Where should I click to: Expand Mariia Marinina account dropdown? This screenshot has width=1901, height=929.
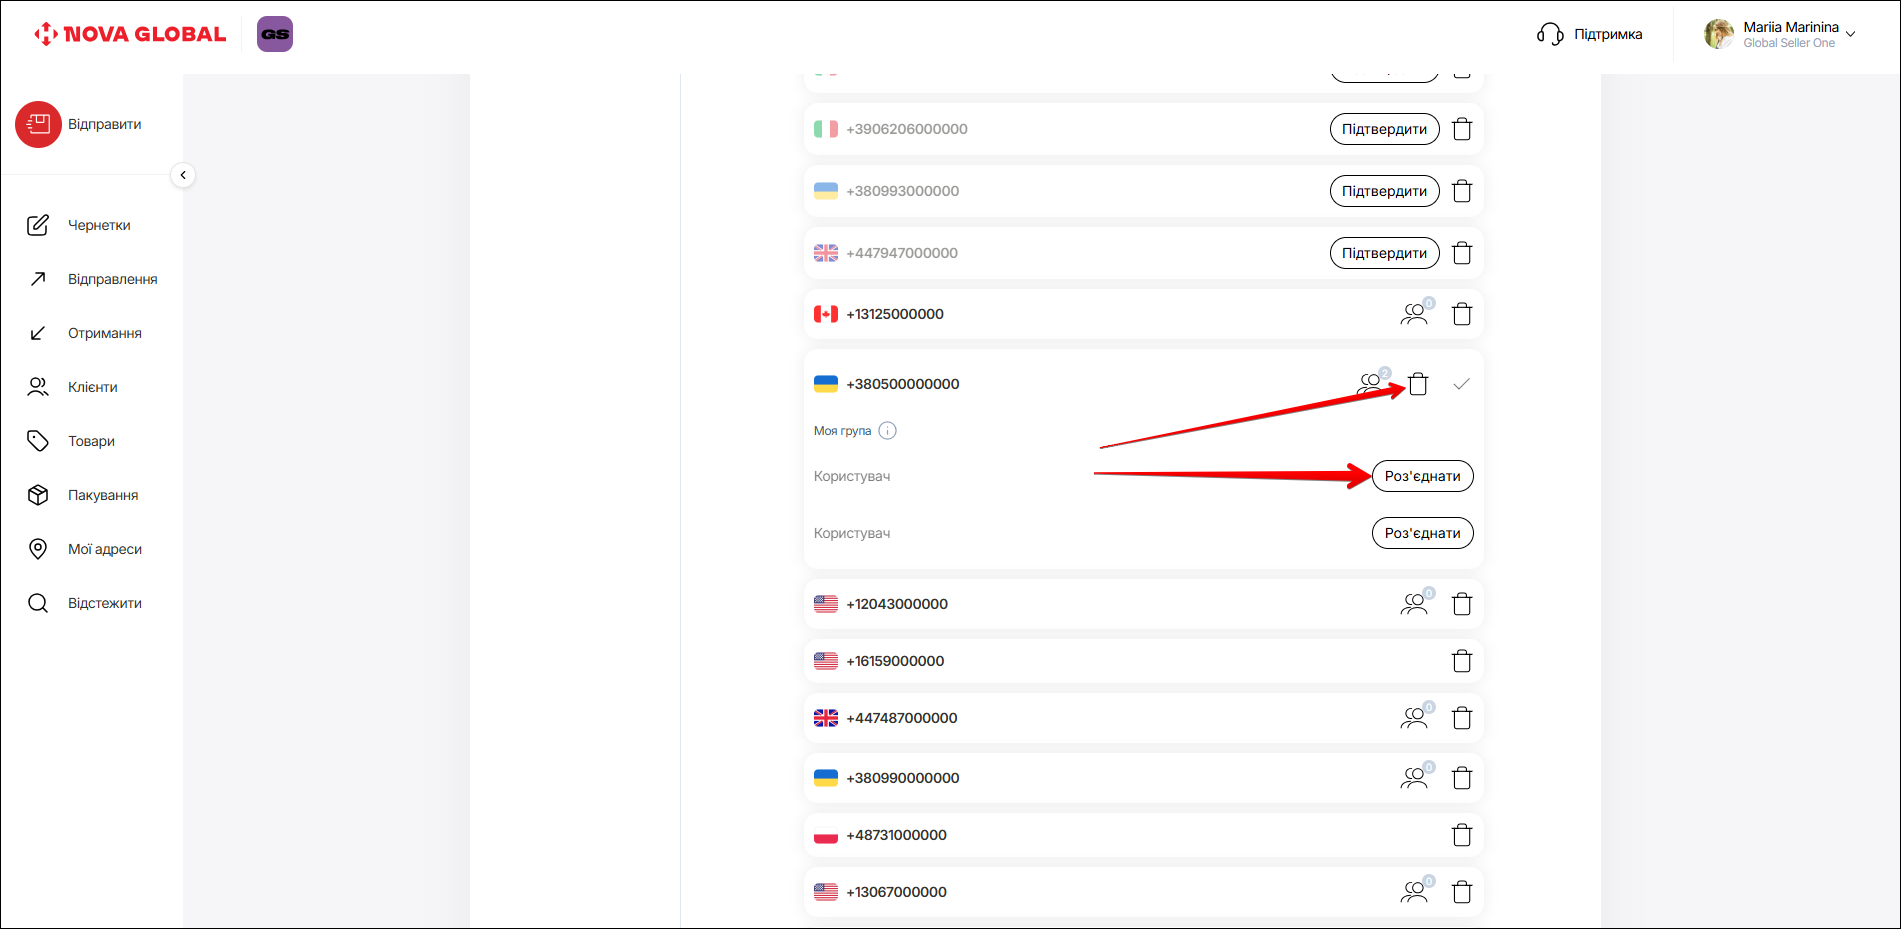tap(1850, 34)
